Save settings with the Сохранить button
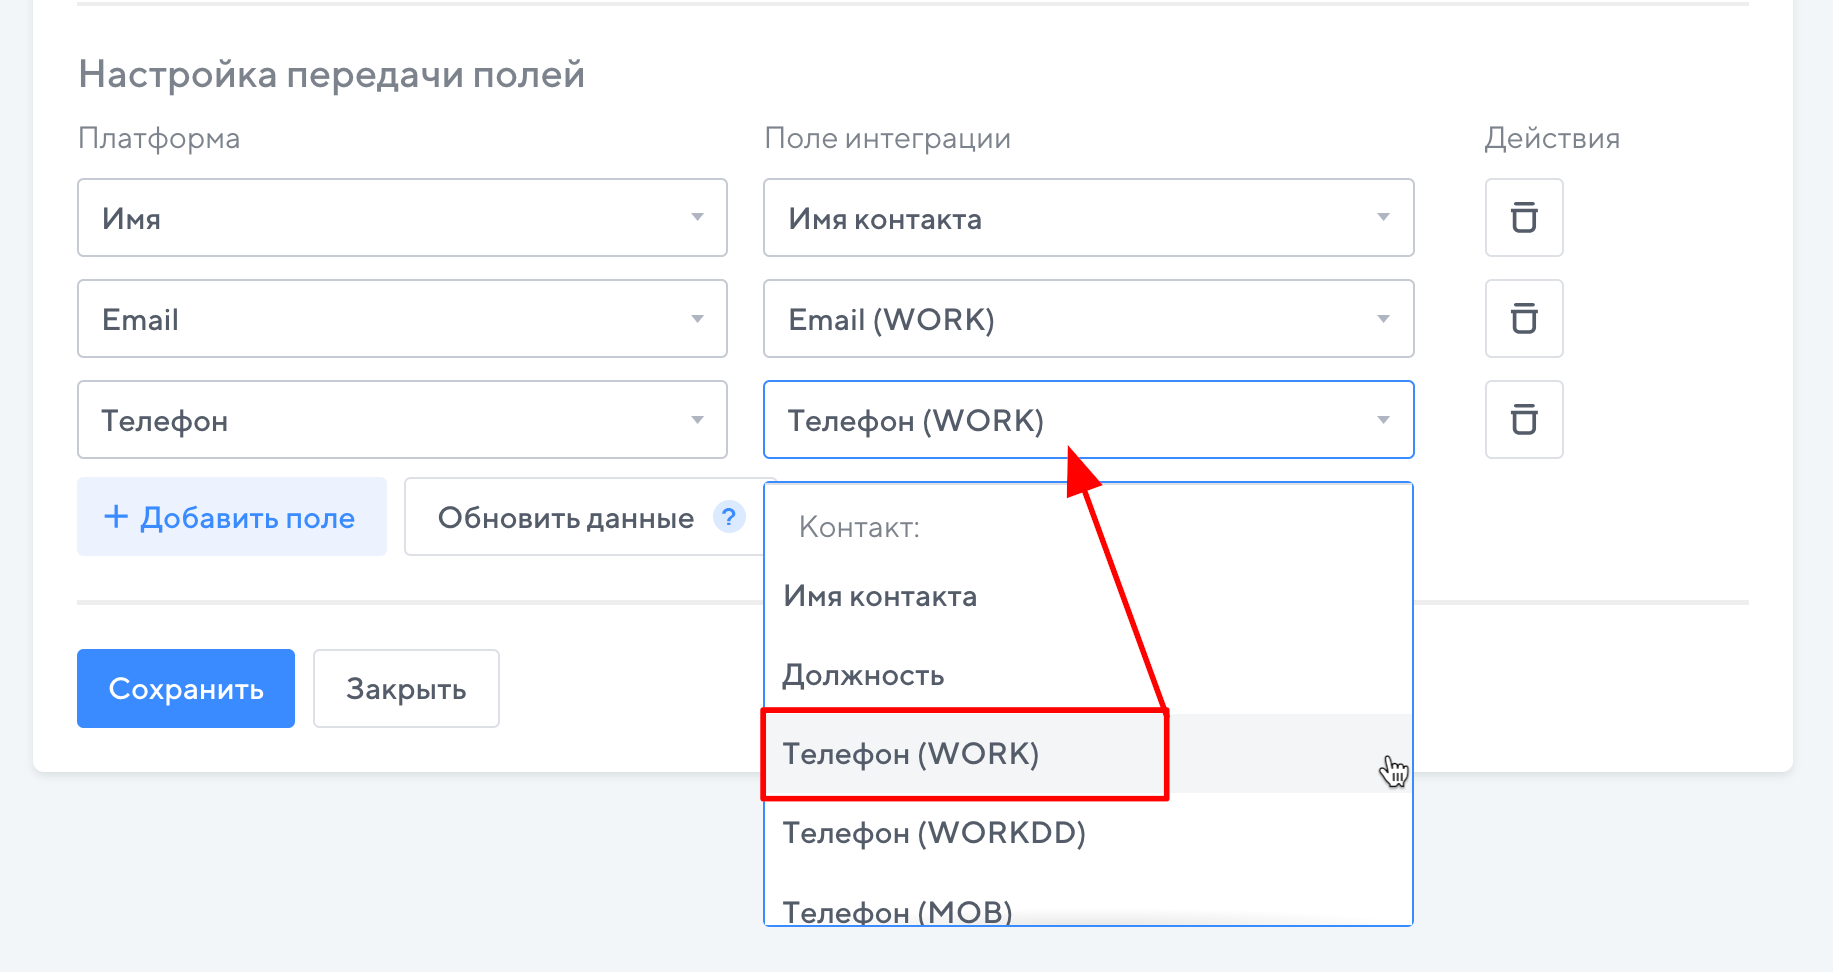Image resolution: width=1833 pixels, height=972 pixels. (186, 689)
